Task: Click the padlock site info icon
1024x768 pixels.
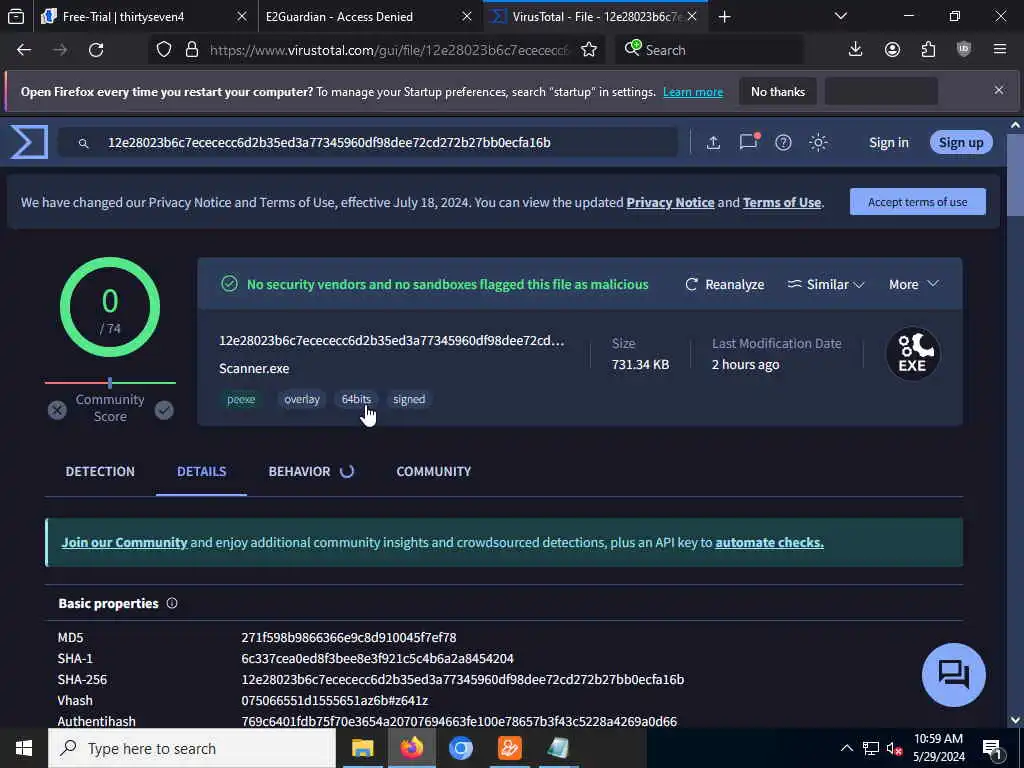Action: (191, 50)
